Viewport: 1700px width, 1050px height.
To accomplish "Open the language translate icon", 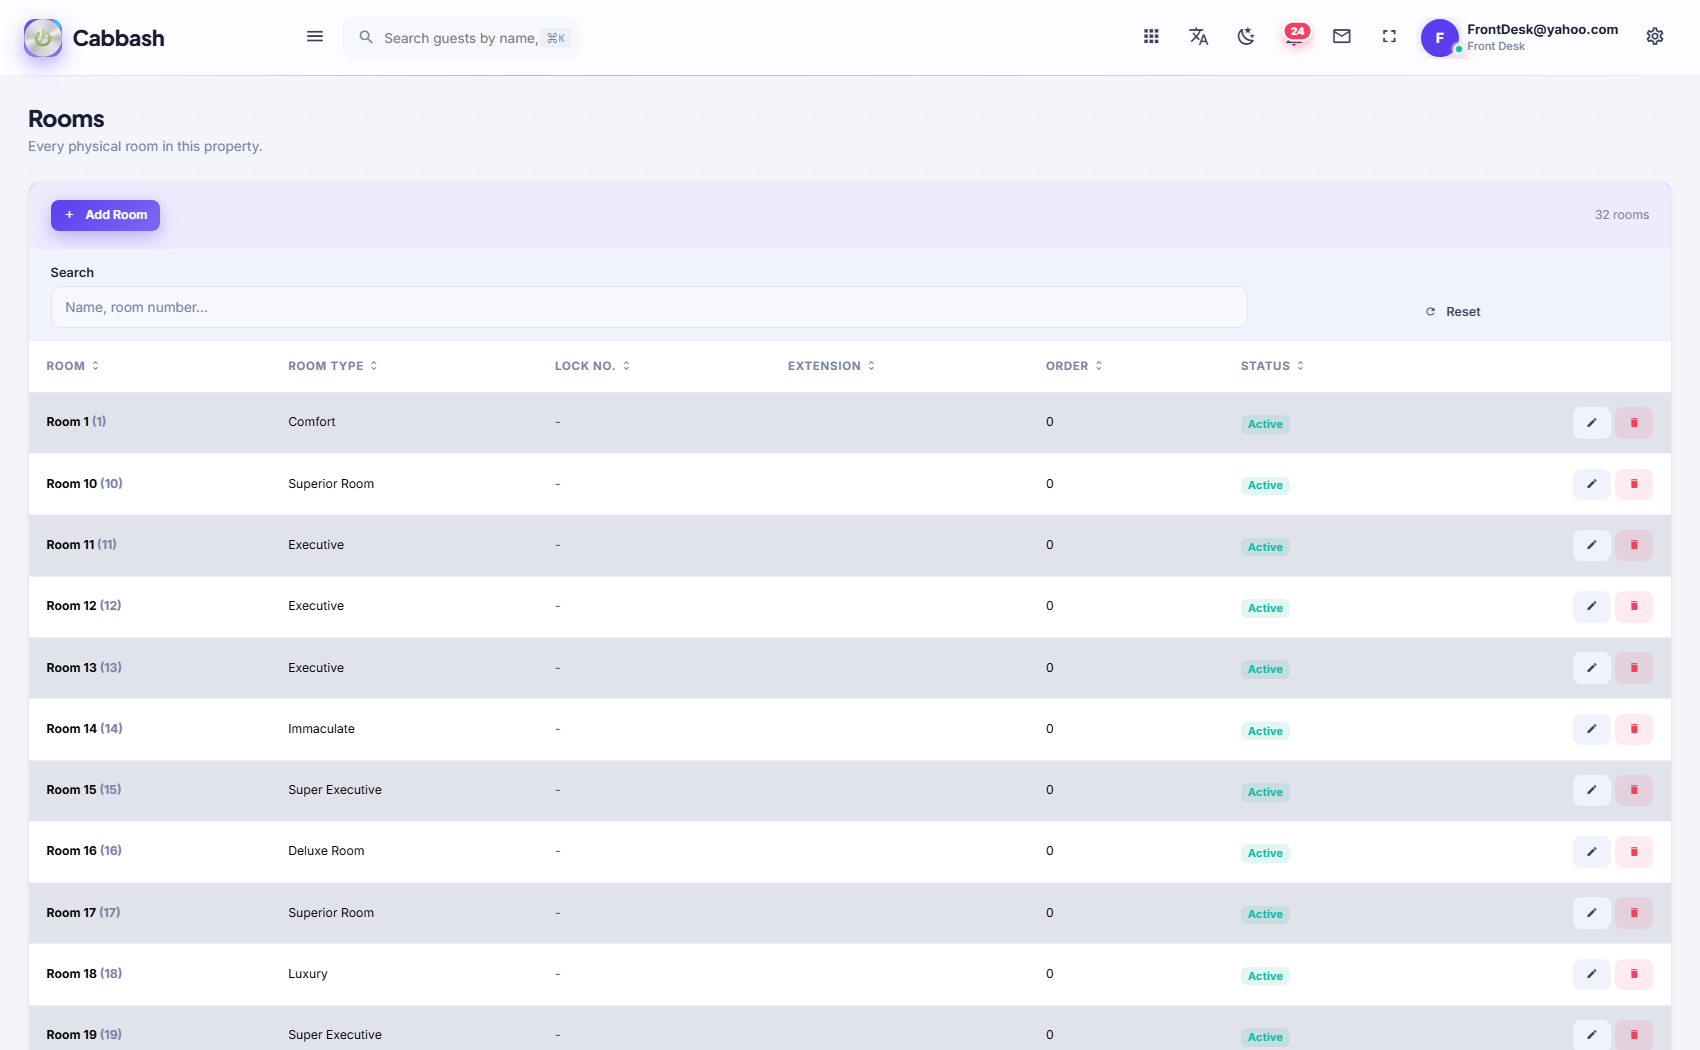I will coord(1198,37).
